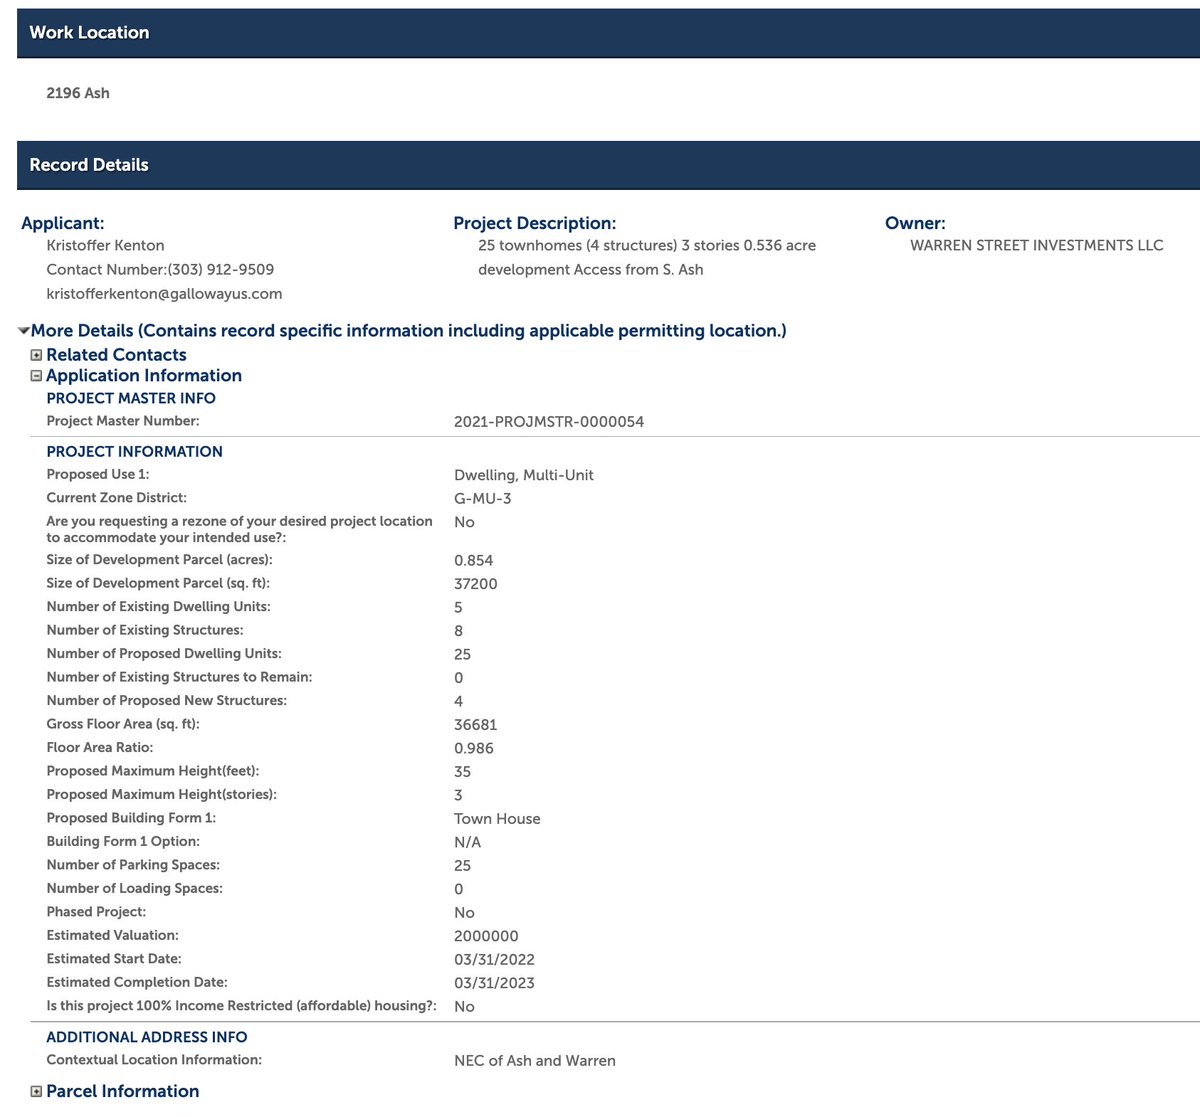
Task: Click proposed use value Dwelling, Multi-Unit
Action: [524, 476]
